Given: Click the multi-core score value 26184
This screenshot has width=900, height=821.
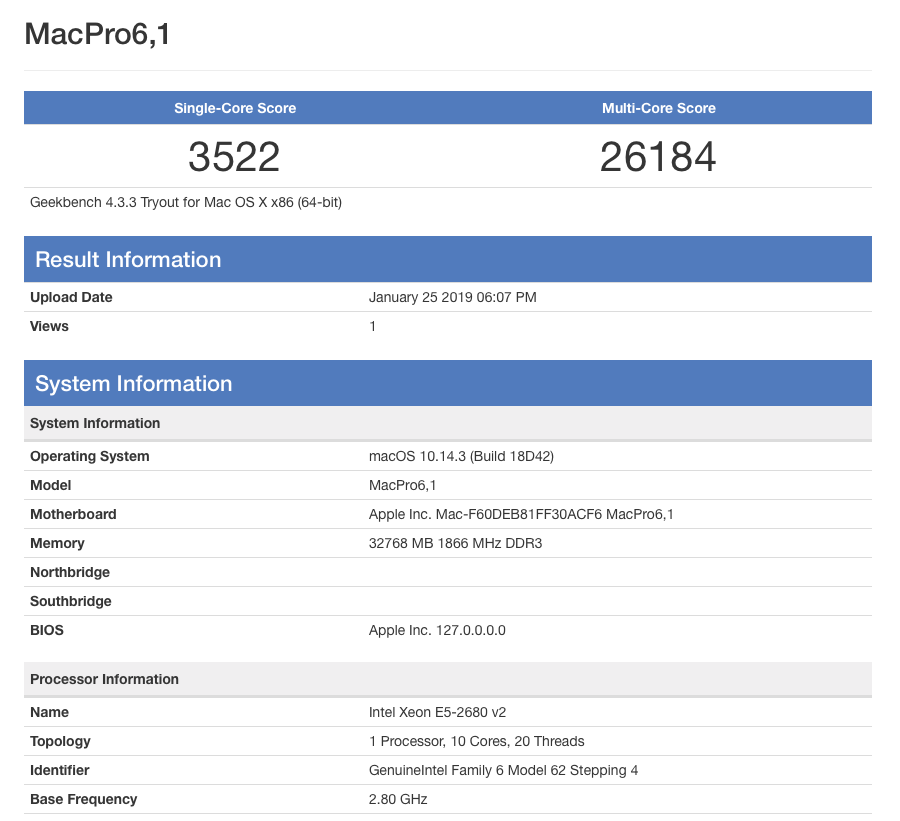Looking at the screenshot, I should point(658,157).
